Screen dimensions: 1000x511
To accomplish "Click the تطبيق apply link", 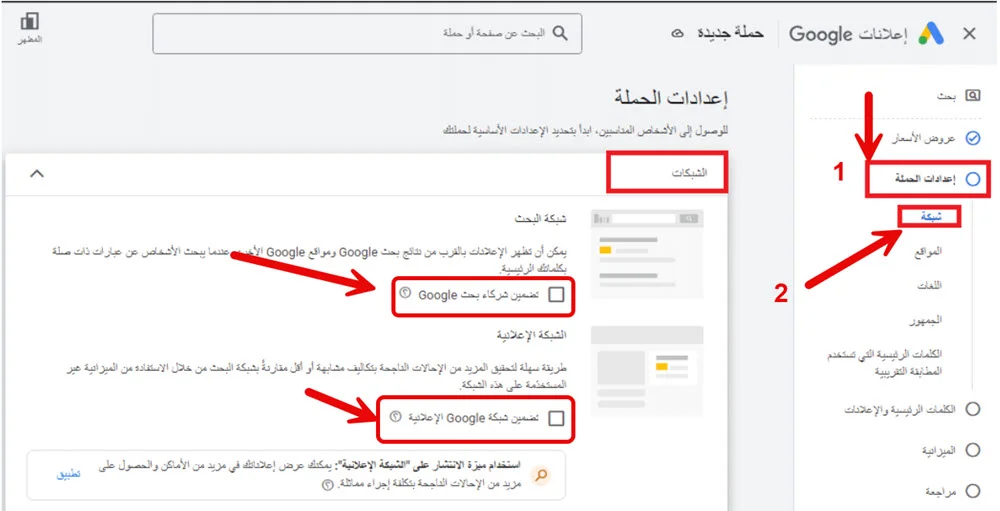I will point(69,475).
